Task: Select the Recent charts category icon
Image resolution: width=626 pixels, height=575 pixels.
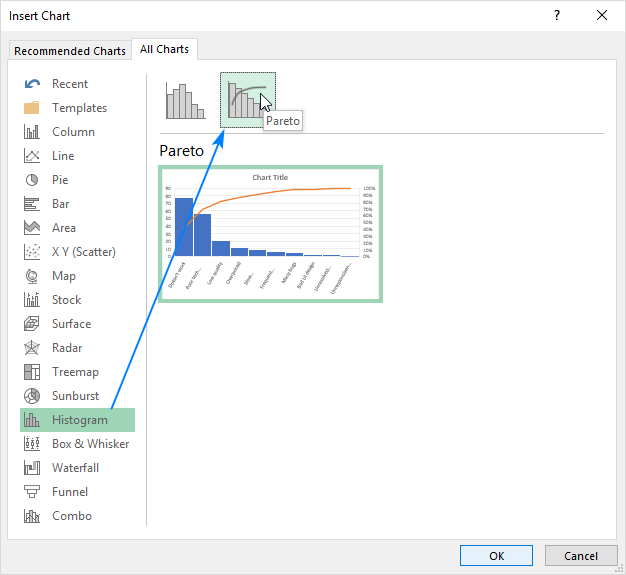Action: 32,84
